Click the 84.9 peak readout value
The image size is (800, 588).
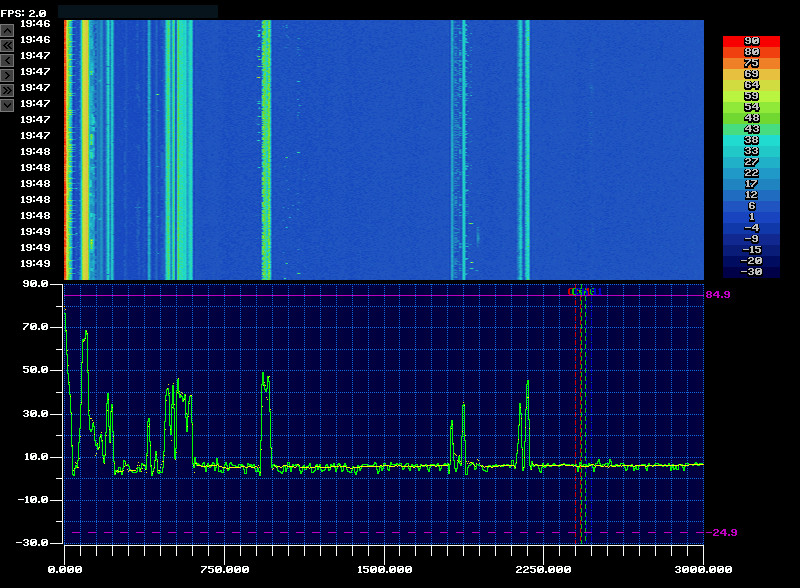[x=716, y=296]
